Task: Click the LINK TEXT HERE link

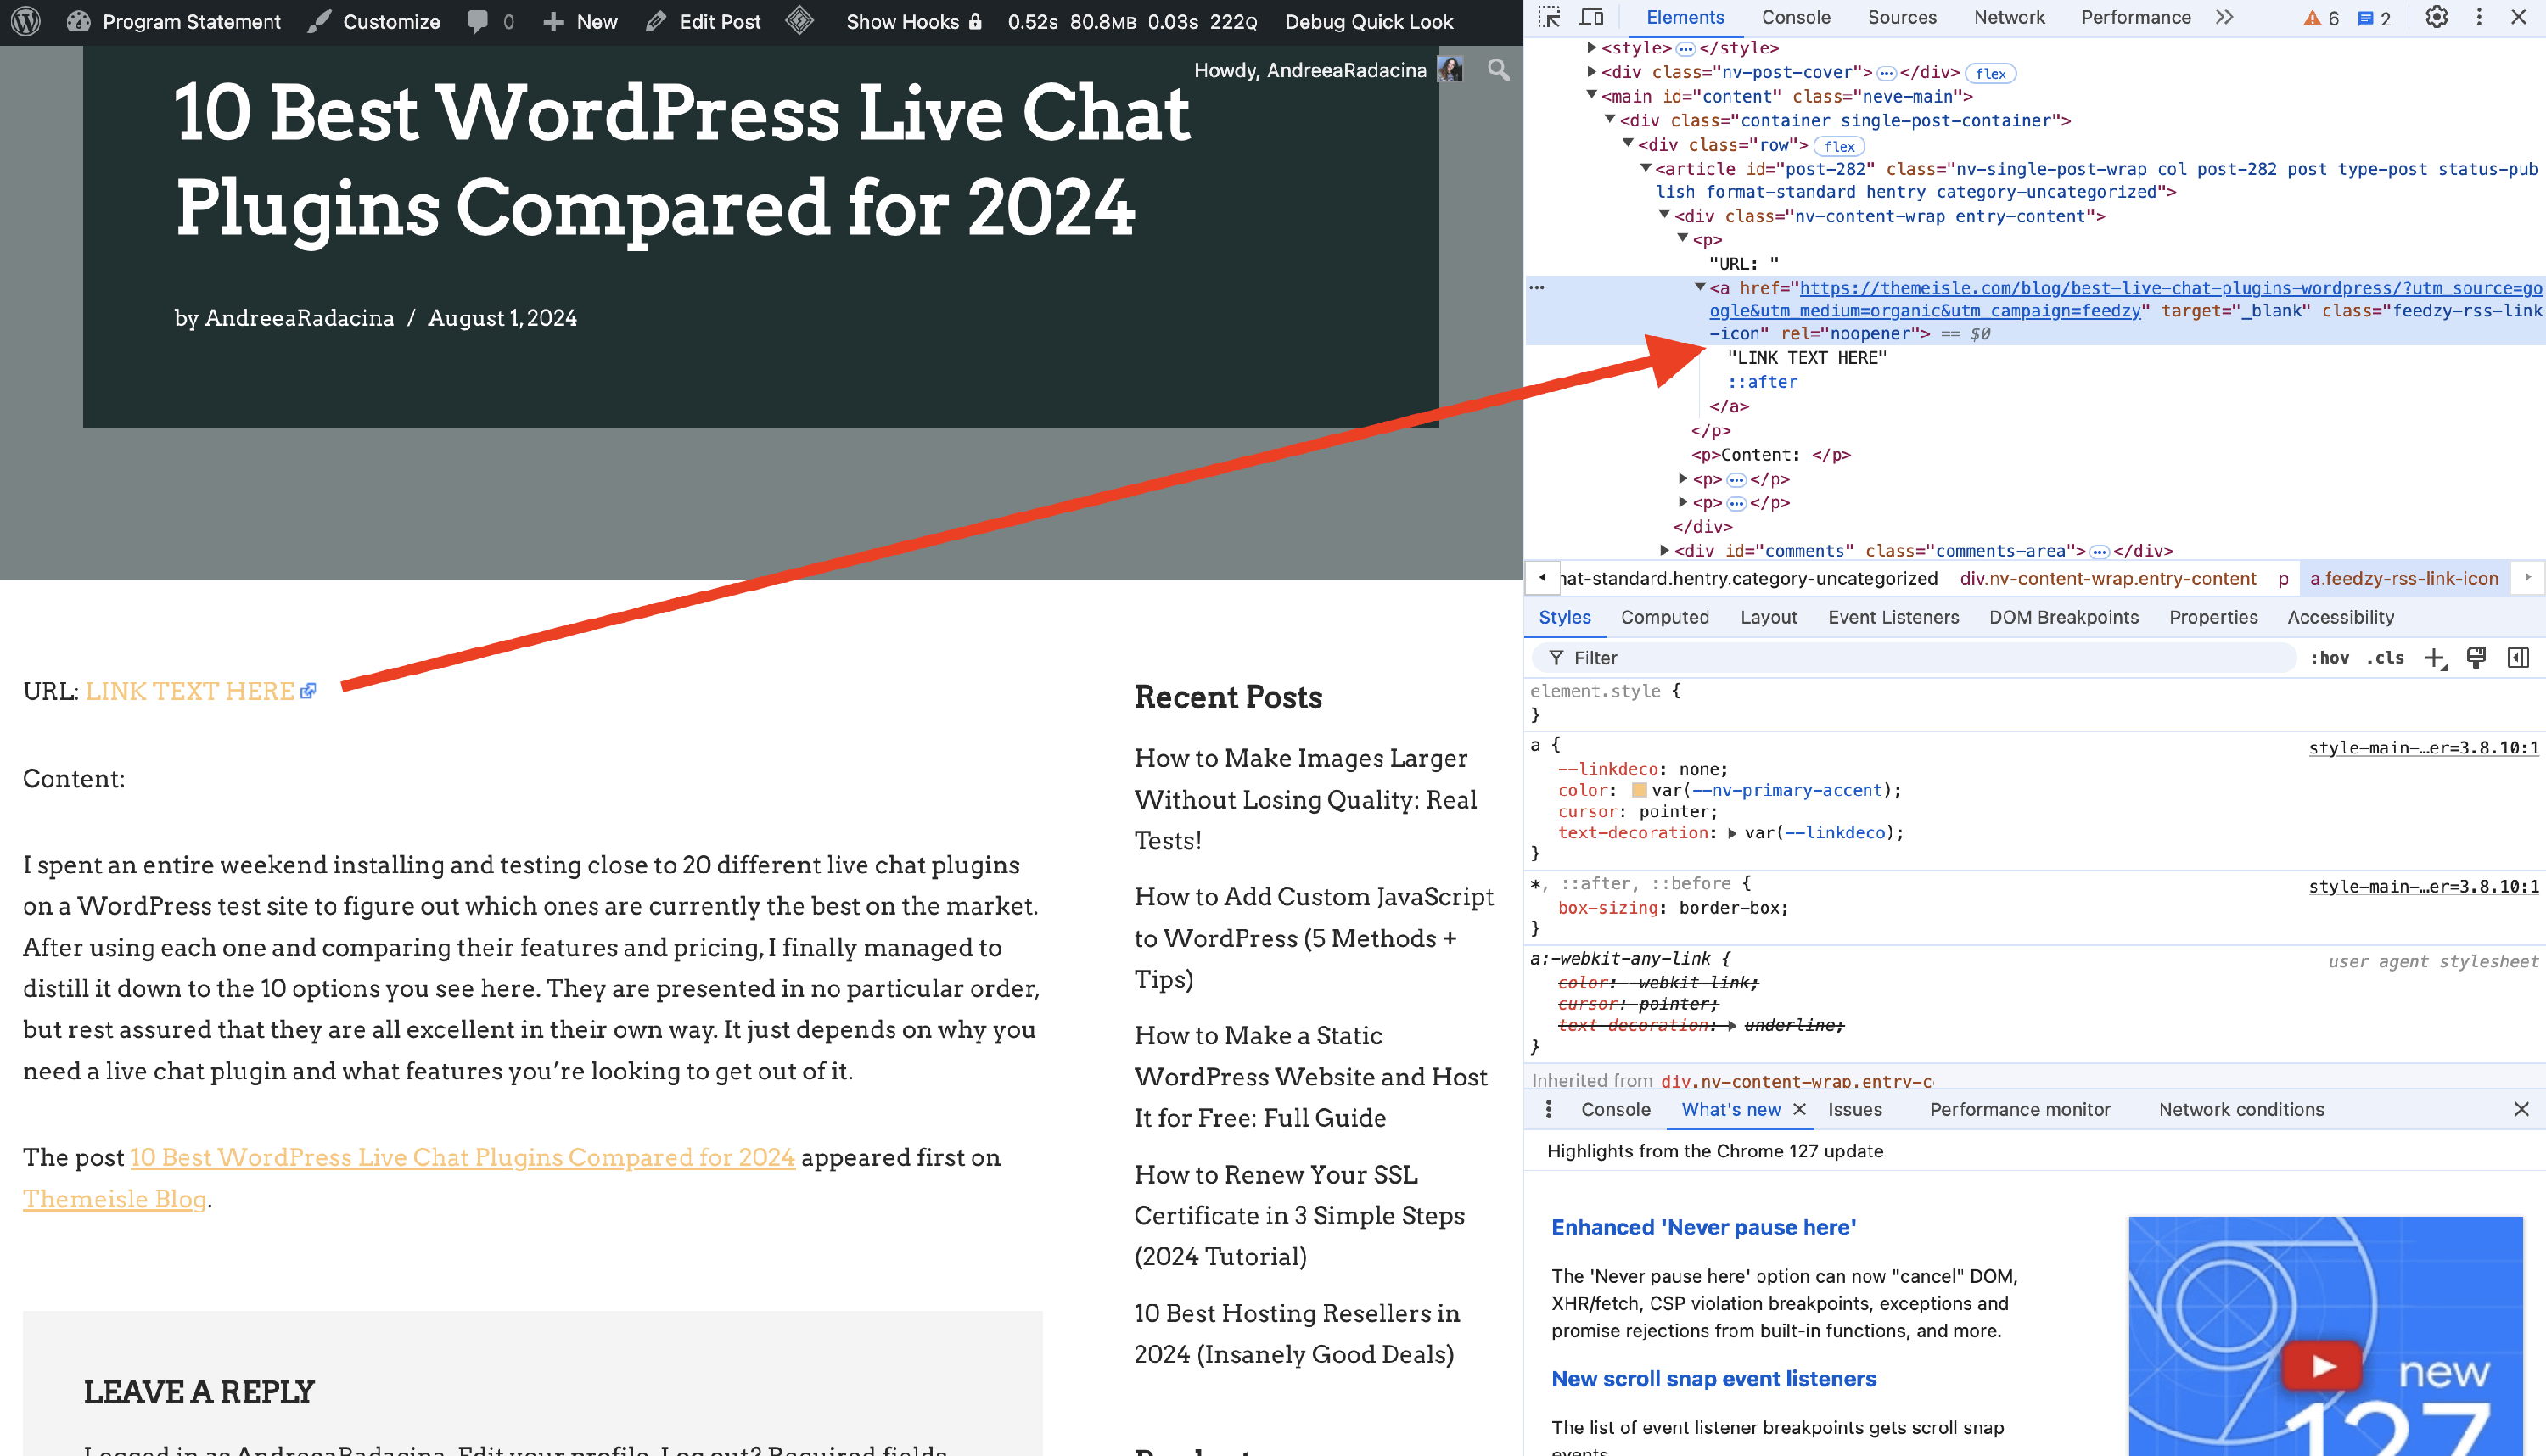Action: [x=190, y=691]
